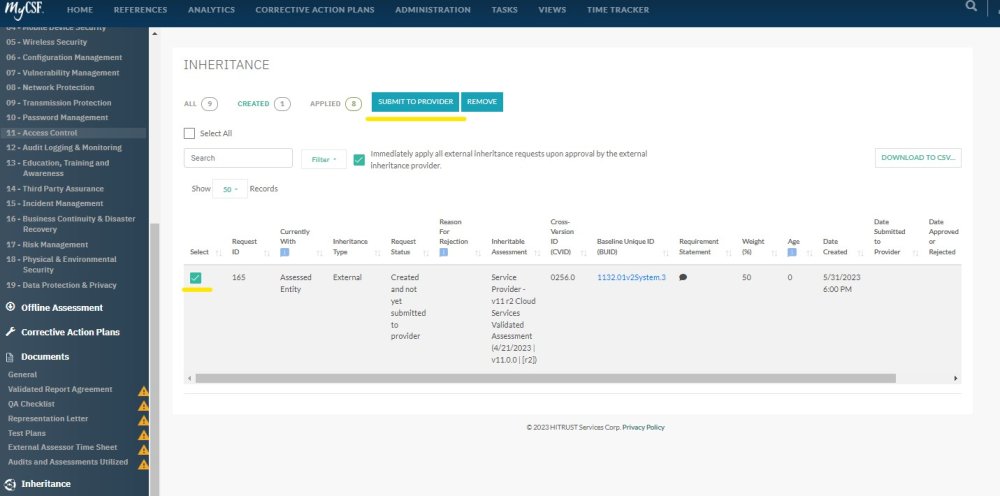Open the Requirement Statement comment bubble icon

pyautogui.click(x=683, y=277)
